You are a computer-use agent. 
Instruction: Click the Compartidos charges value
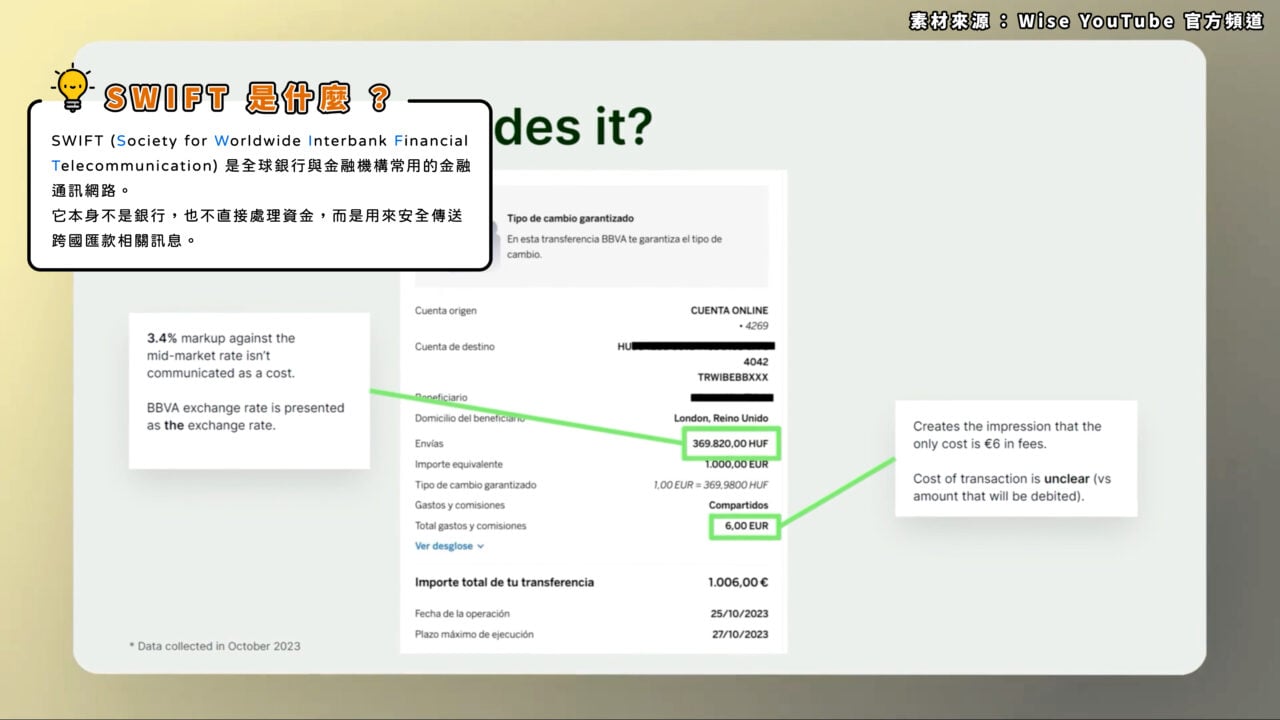click(x=738, y=505)
